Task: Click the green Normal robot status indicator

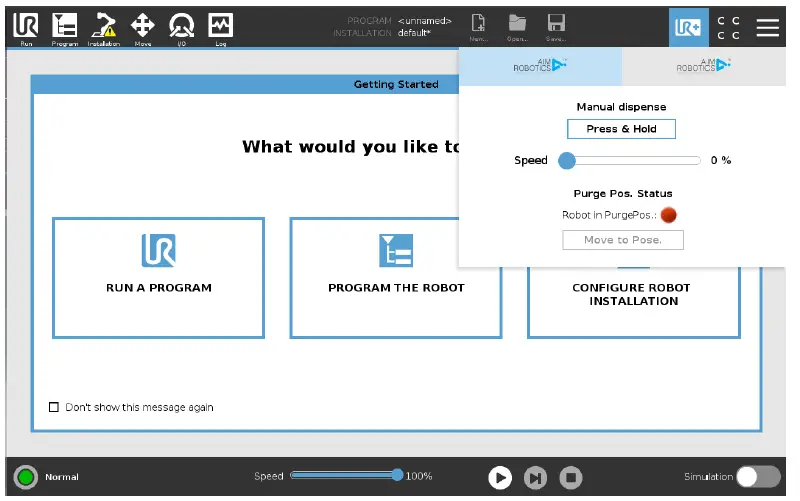Action: (26, 478)
